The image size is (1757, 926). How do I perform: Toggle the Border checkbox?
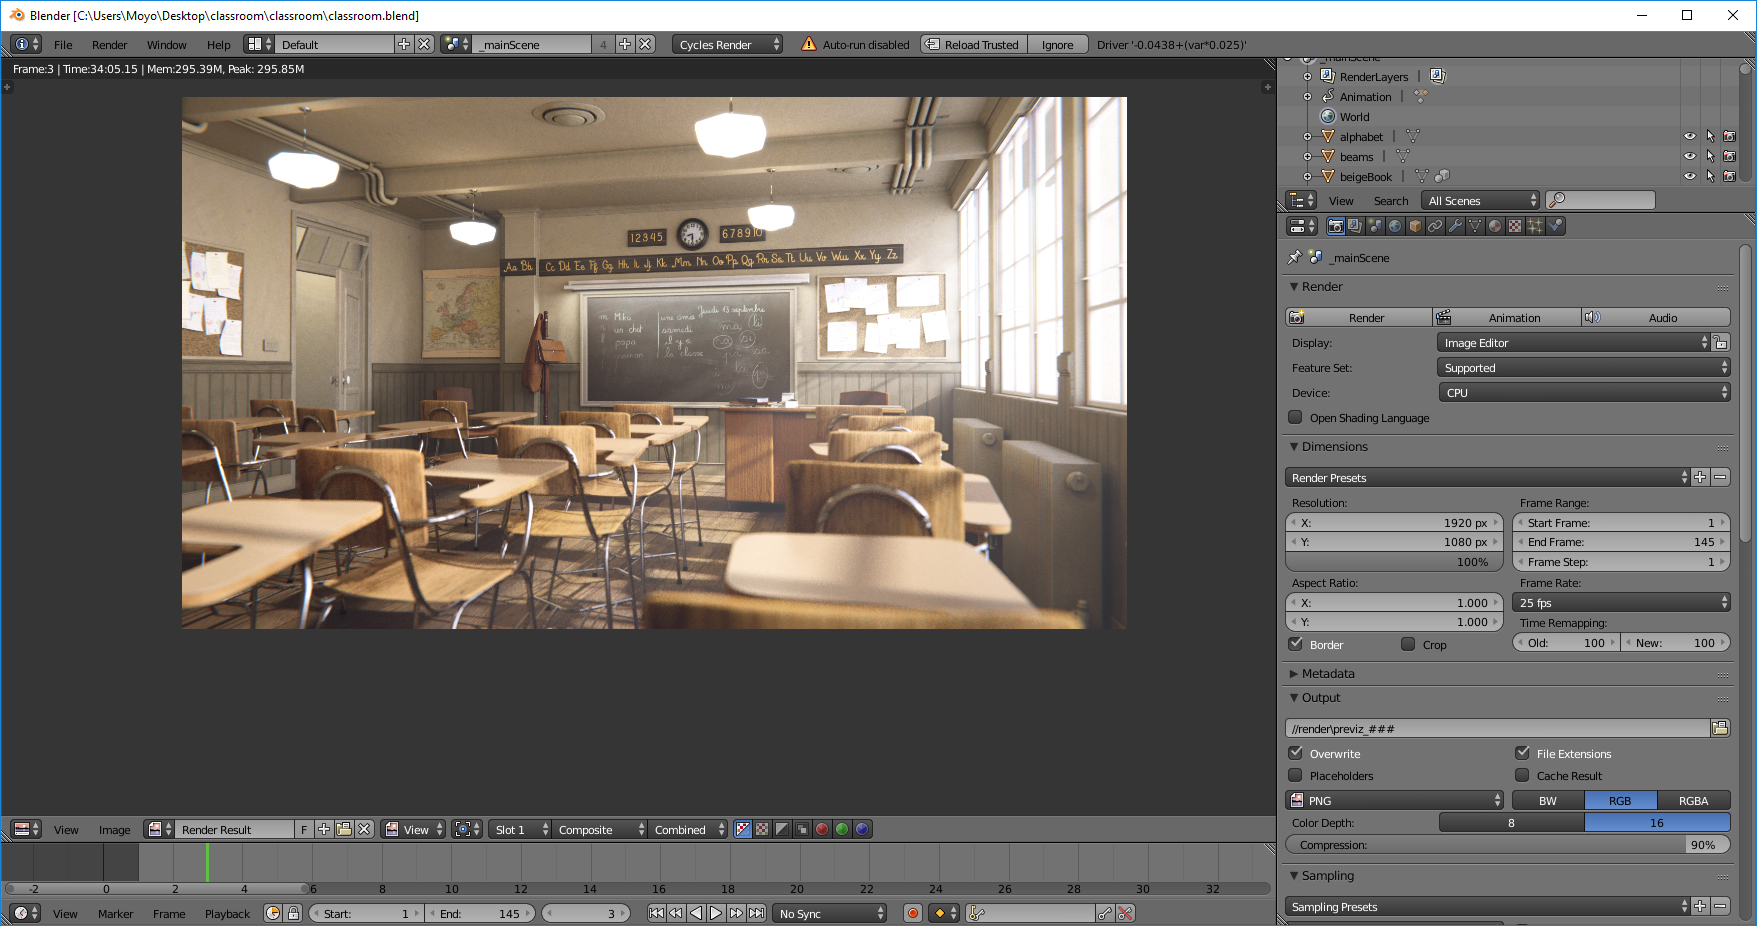(x=1296, y=644)
